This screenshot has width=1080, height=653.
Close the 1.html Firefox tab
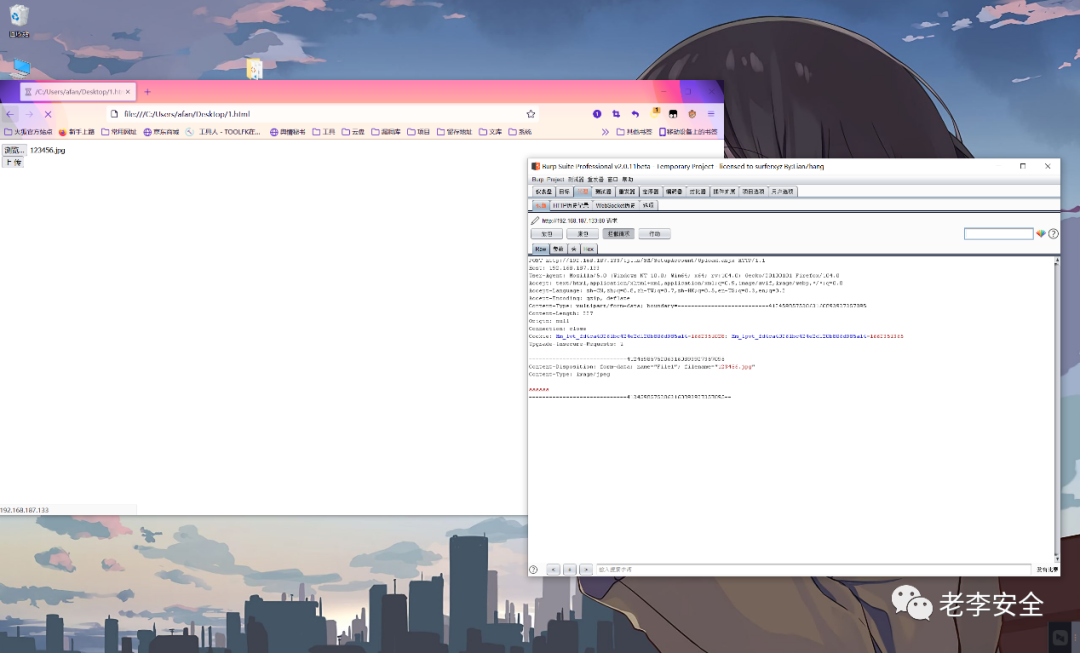pyautogui.click(x=128, y=92)
